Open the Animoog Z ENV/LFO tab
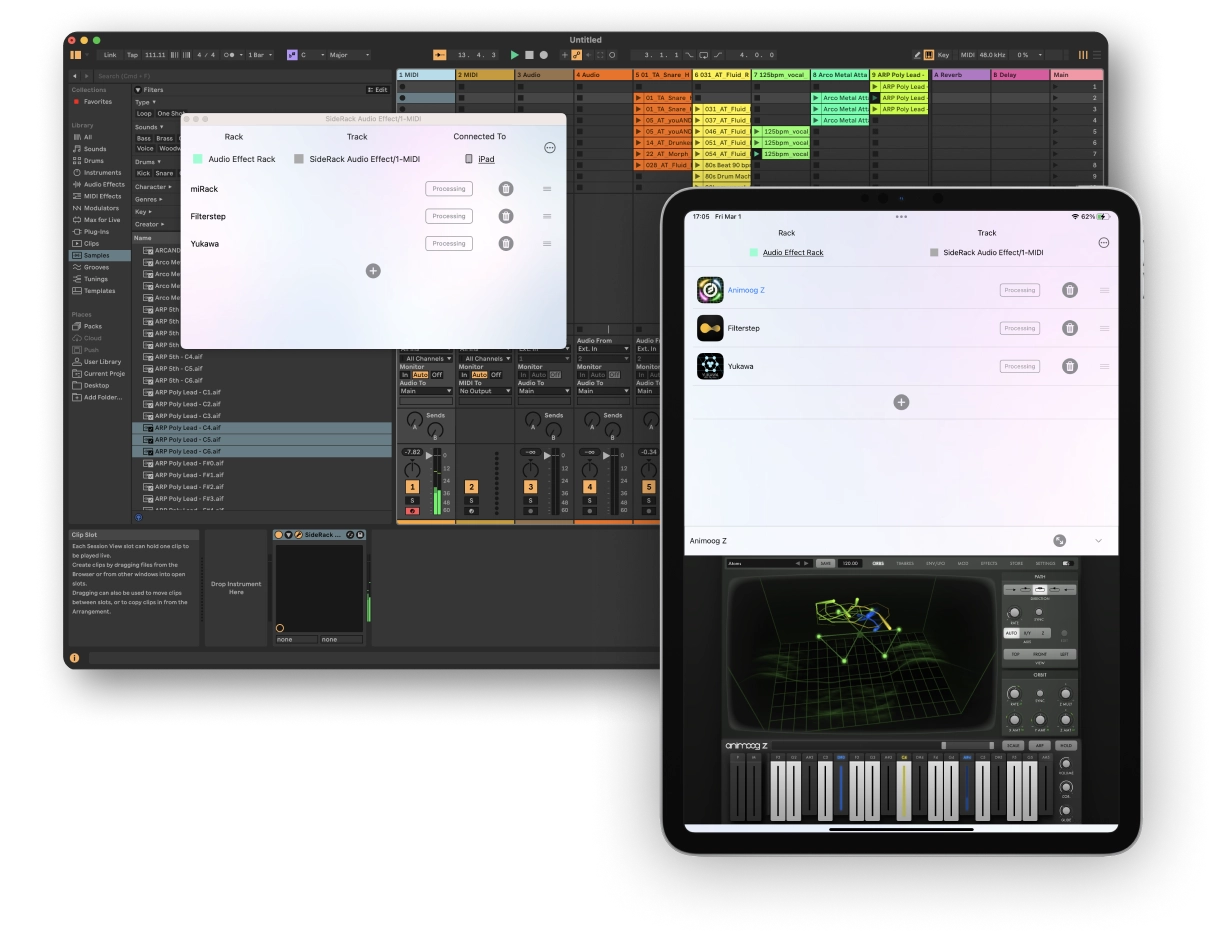The image size is (1209, 943). pos(934,563)
